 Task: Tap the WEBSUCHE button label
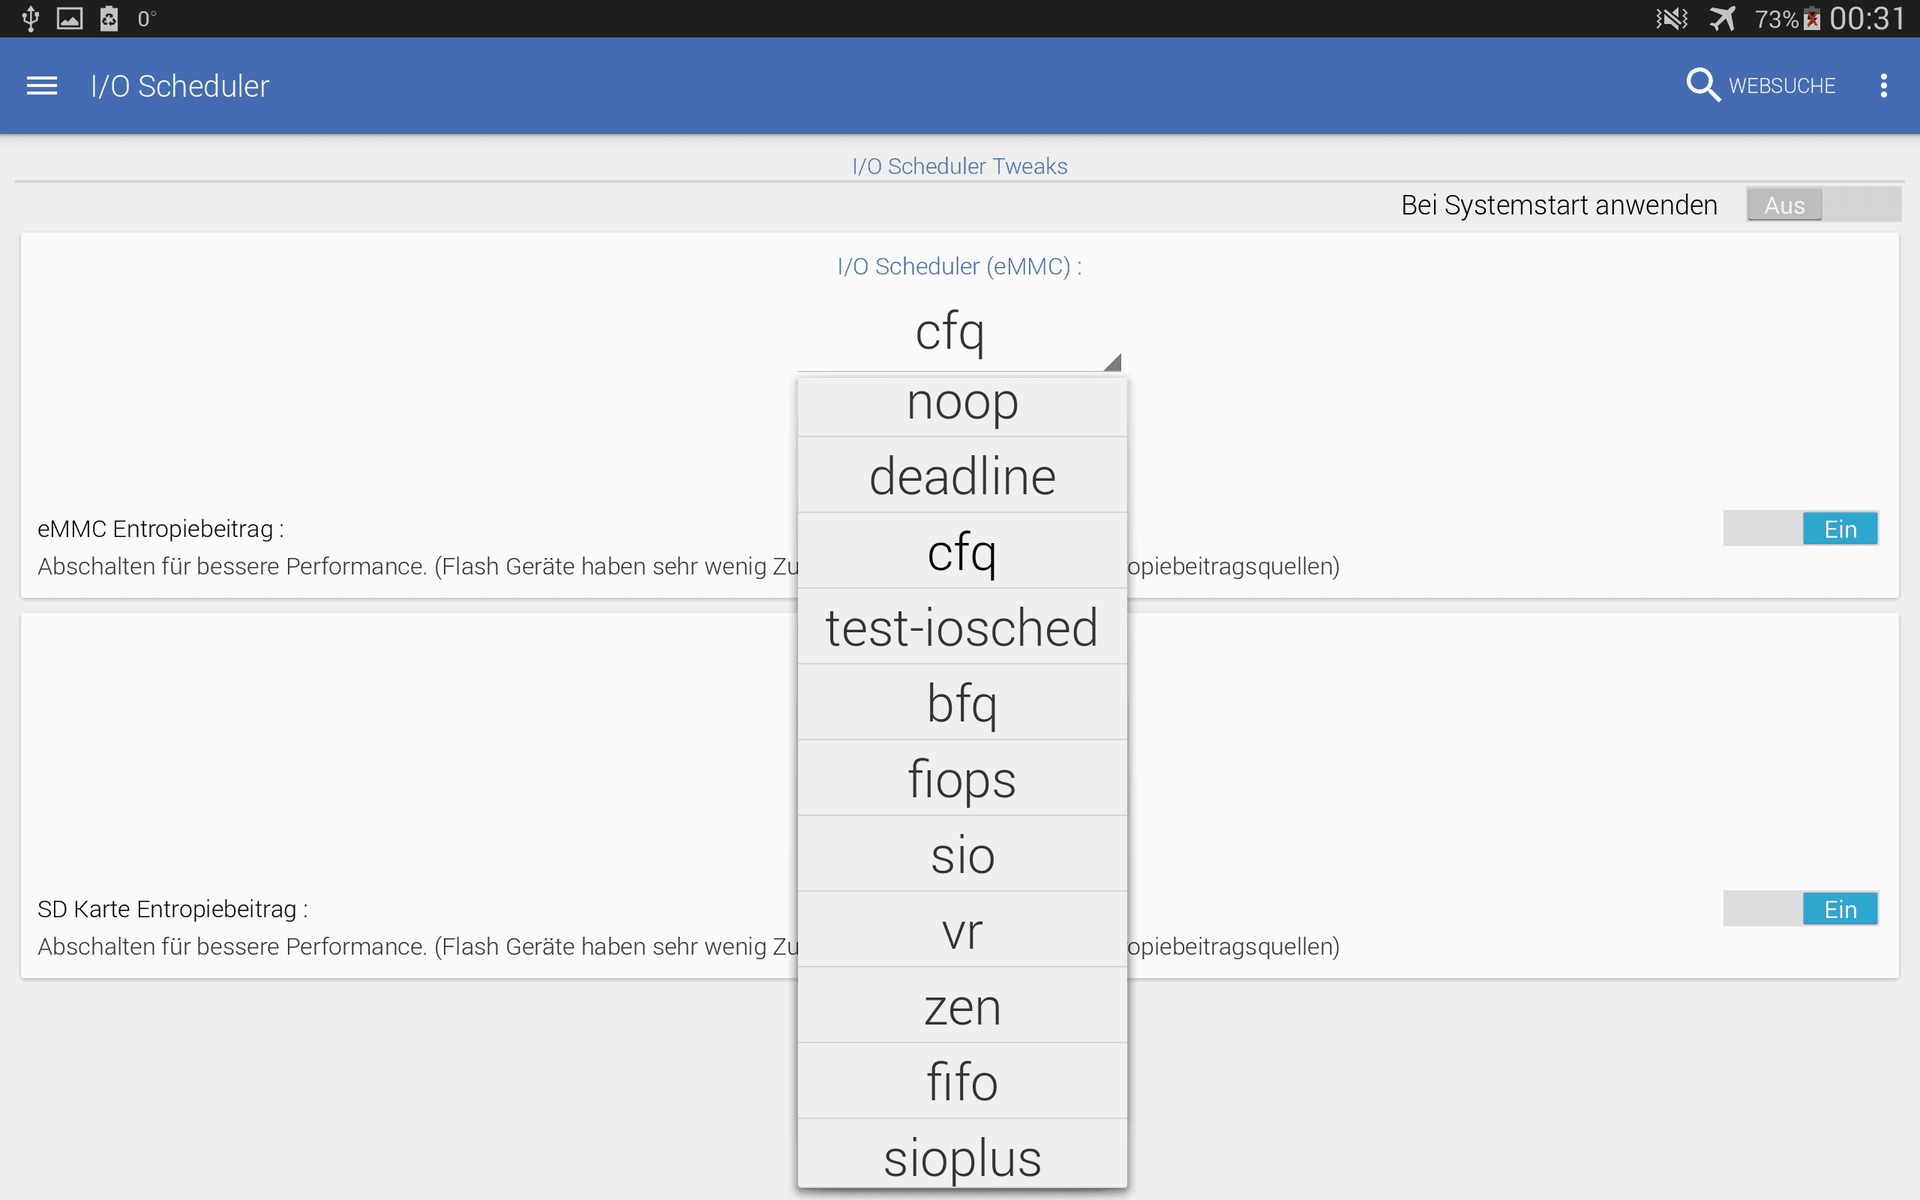coord(1781,86)
